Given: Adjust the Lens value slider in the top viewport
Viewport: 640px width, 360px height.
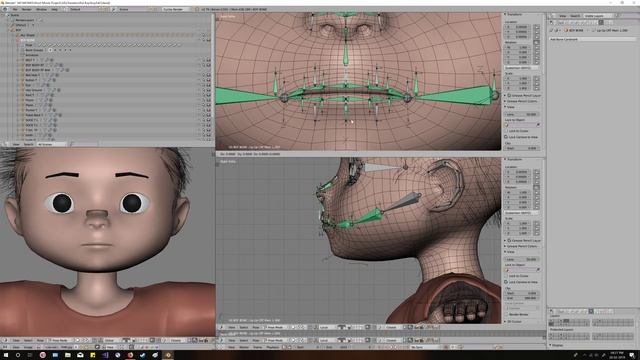Looking at the screenshot, I should 522,115.
